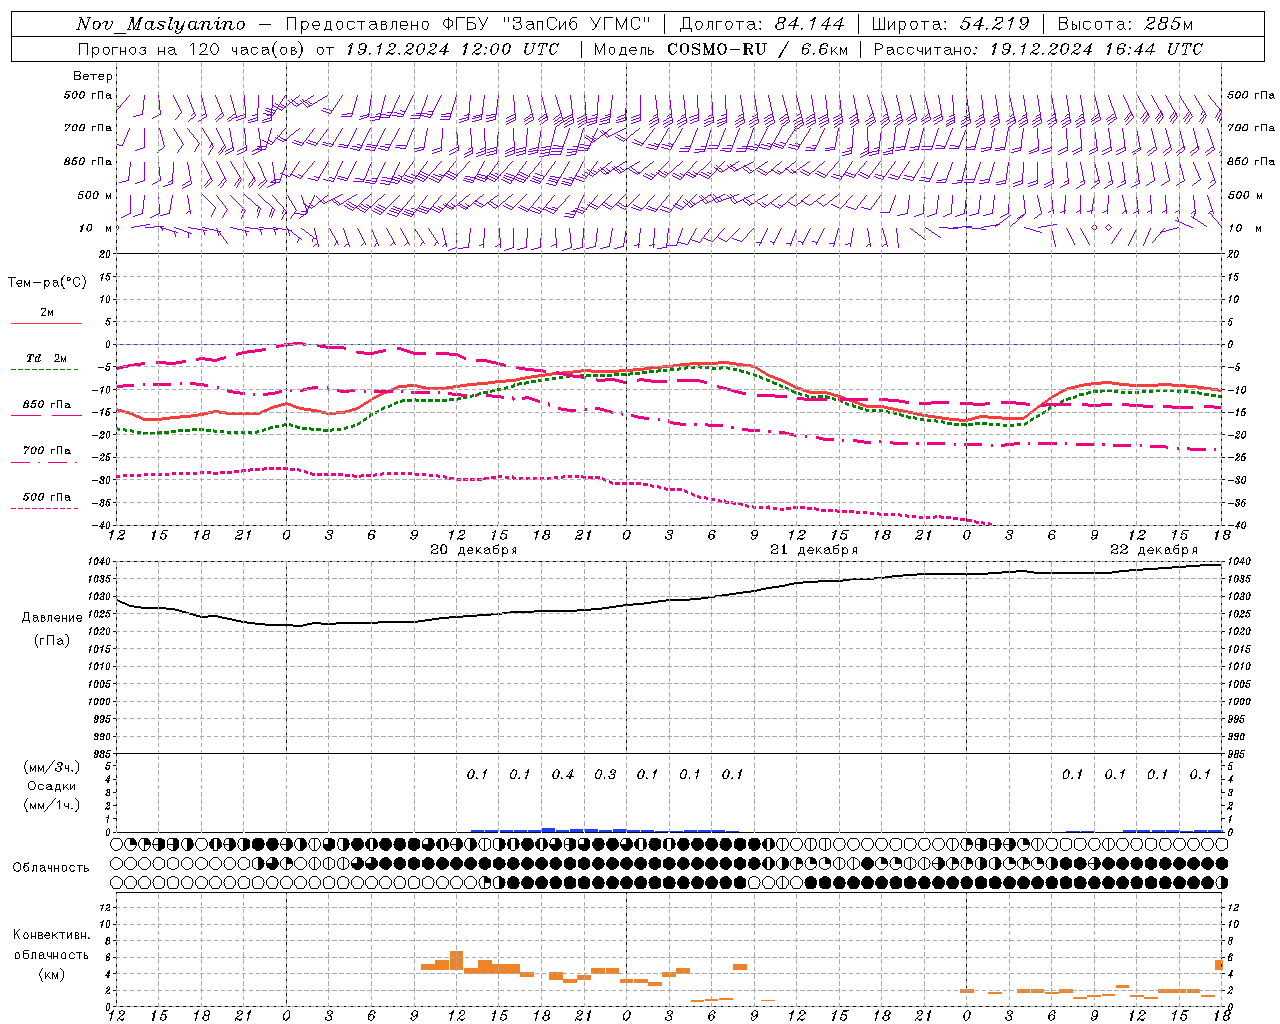The image size is (1280, 1024).
Task: Click the 2м temperature legend entry
Action: point(47,313)
